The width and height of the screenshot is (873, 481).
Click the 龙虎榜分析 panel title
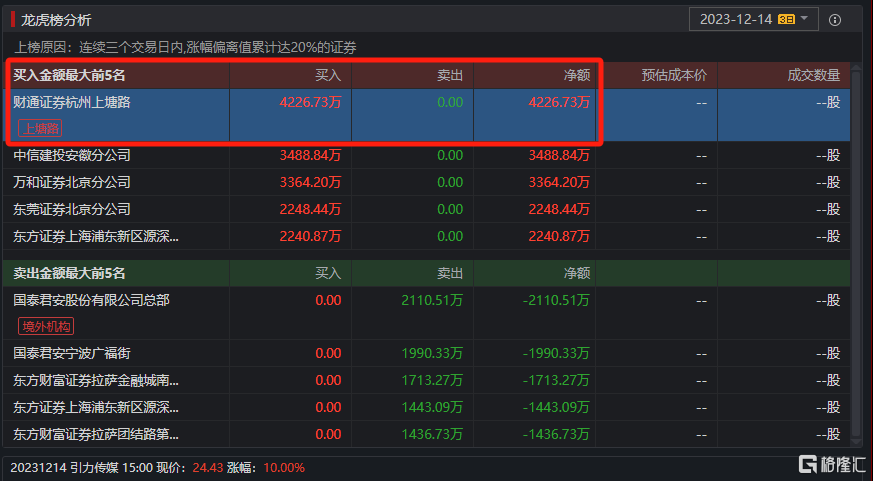[56, 20]
